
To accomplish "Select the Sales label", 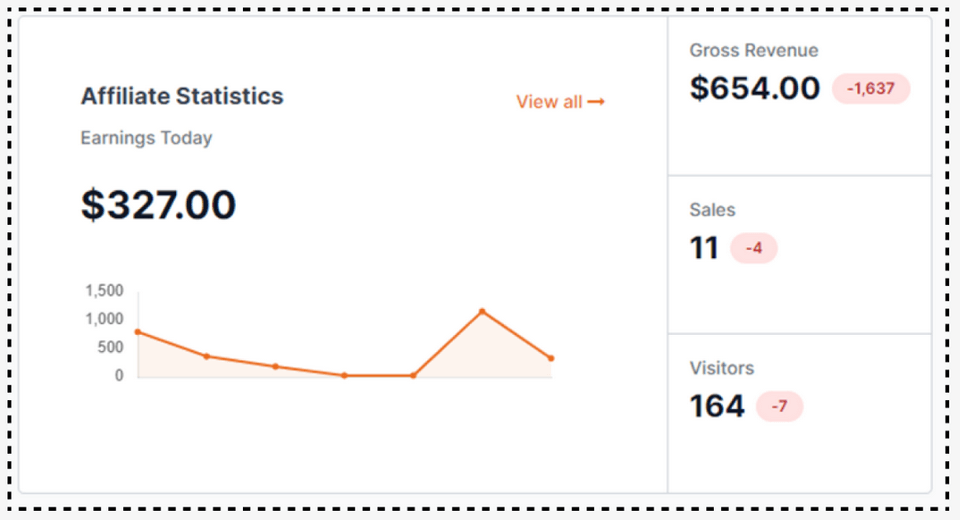I will click(712, 210).
